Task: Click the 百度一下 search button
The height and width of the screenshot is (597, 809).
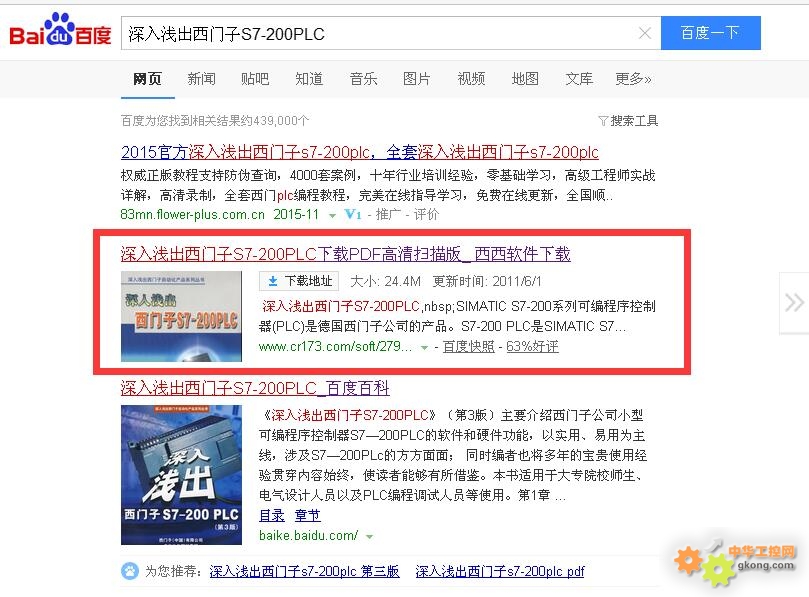Action: (710, 33)
